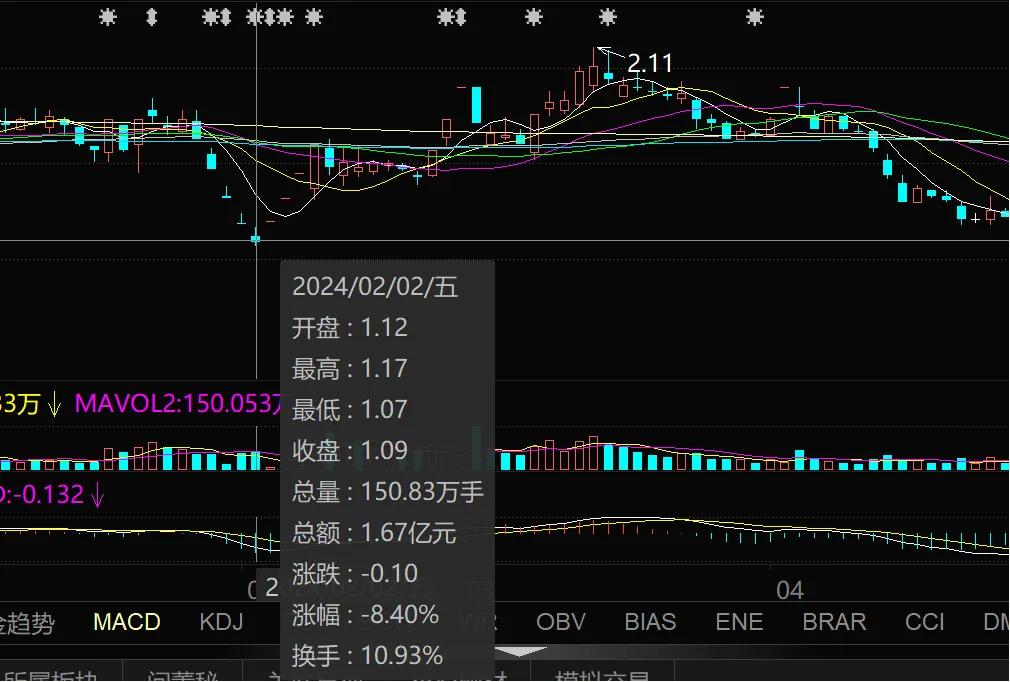The height and width of the screenshot is (682, 1010).
Task: Switch to the KDJ indicator tab
Action: click(x=221, y=622)
